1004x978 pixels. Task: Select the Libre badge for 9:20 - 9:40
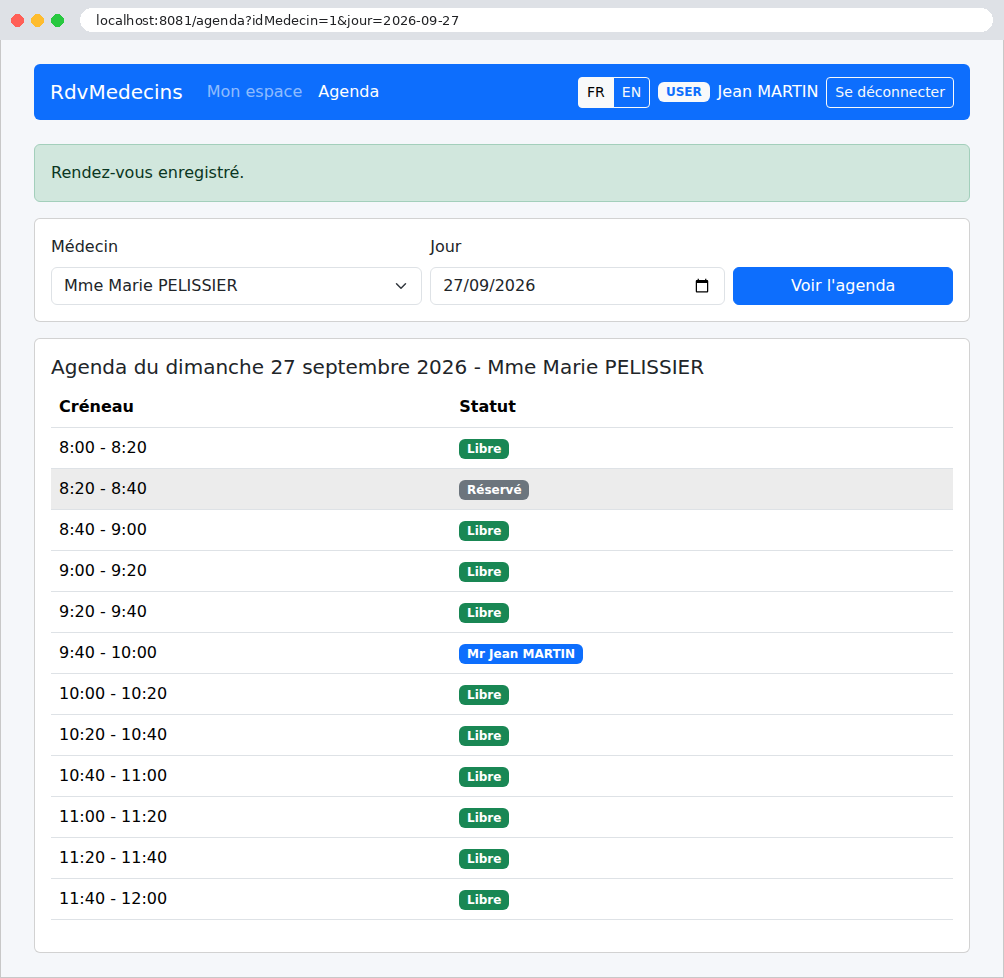click(x=483, y=612)
